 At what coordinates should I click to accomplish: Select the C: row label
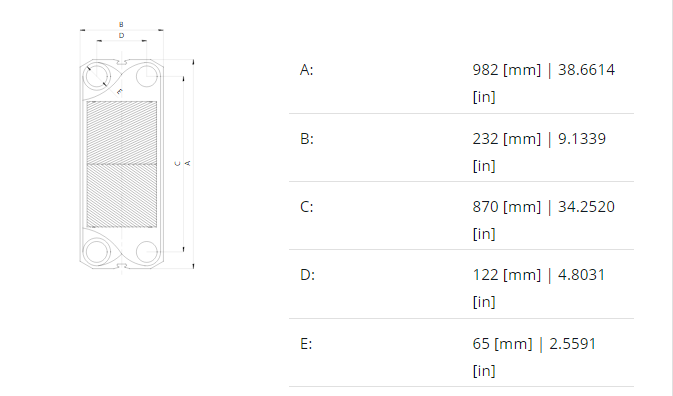pyautogui.click(x=306, y=207)
